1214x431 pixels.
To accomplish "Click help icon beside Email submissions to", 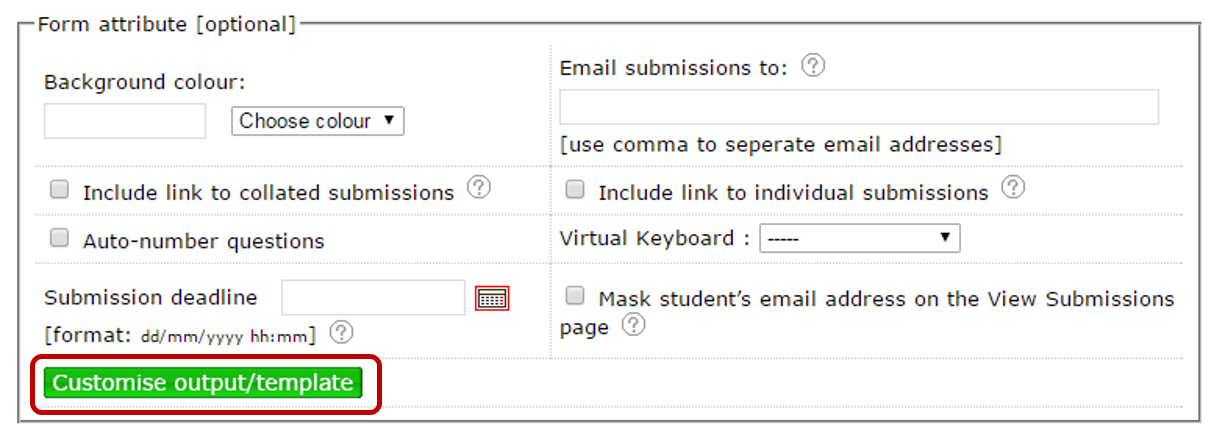I will tap(814, 66).
